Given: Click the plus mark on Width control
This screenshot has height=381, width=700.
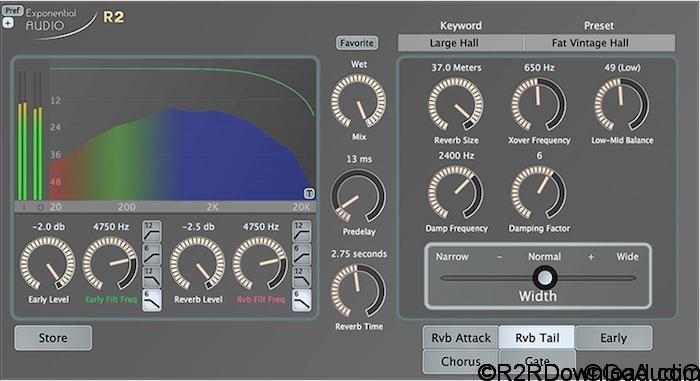Looking at the screenshot, I should [x=591, y=257].
